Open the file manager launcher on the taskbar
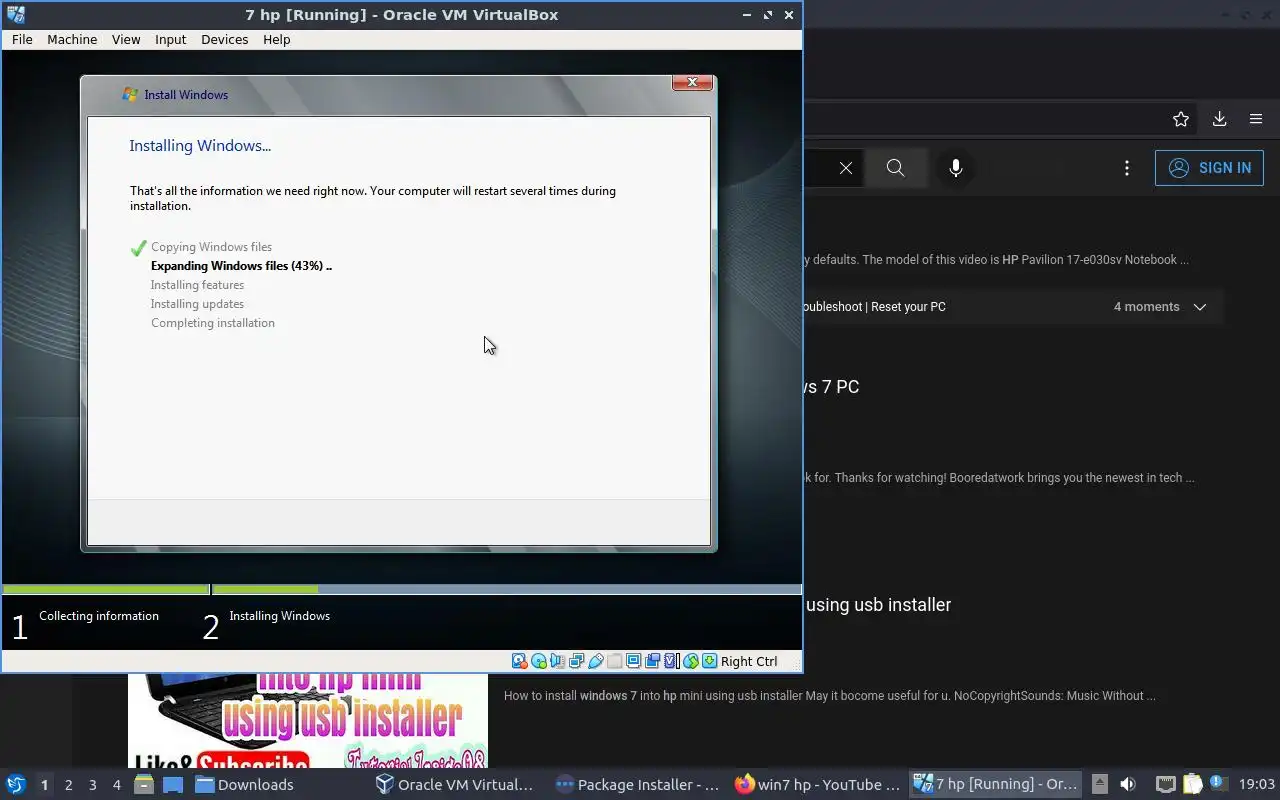This screenshot has height=800, width=1280. (x=143, y=785)
